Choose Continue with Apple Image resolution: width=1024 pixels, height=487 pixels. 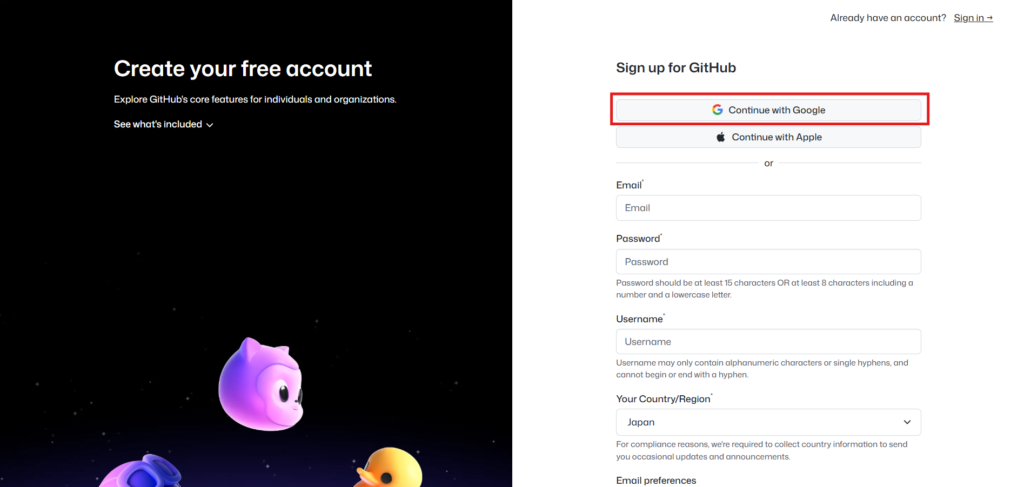coord(768,137)
